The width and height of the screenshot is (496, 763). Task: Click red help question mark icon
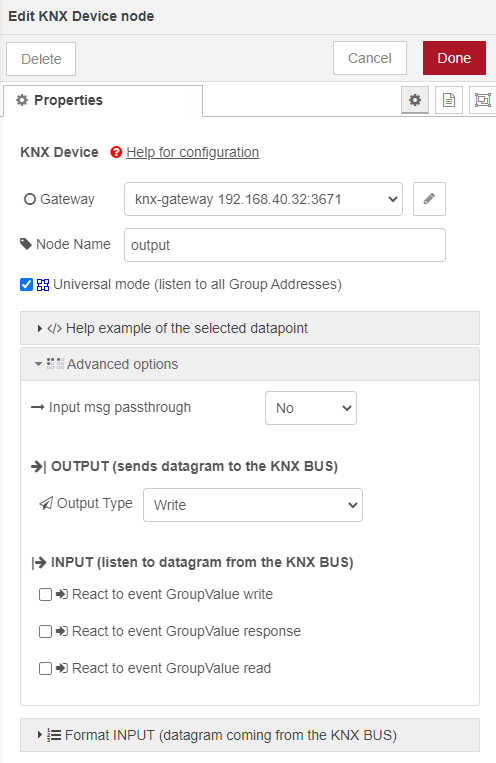[x=116, y=152]
